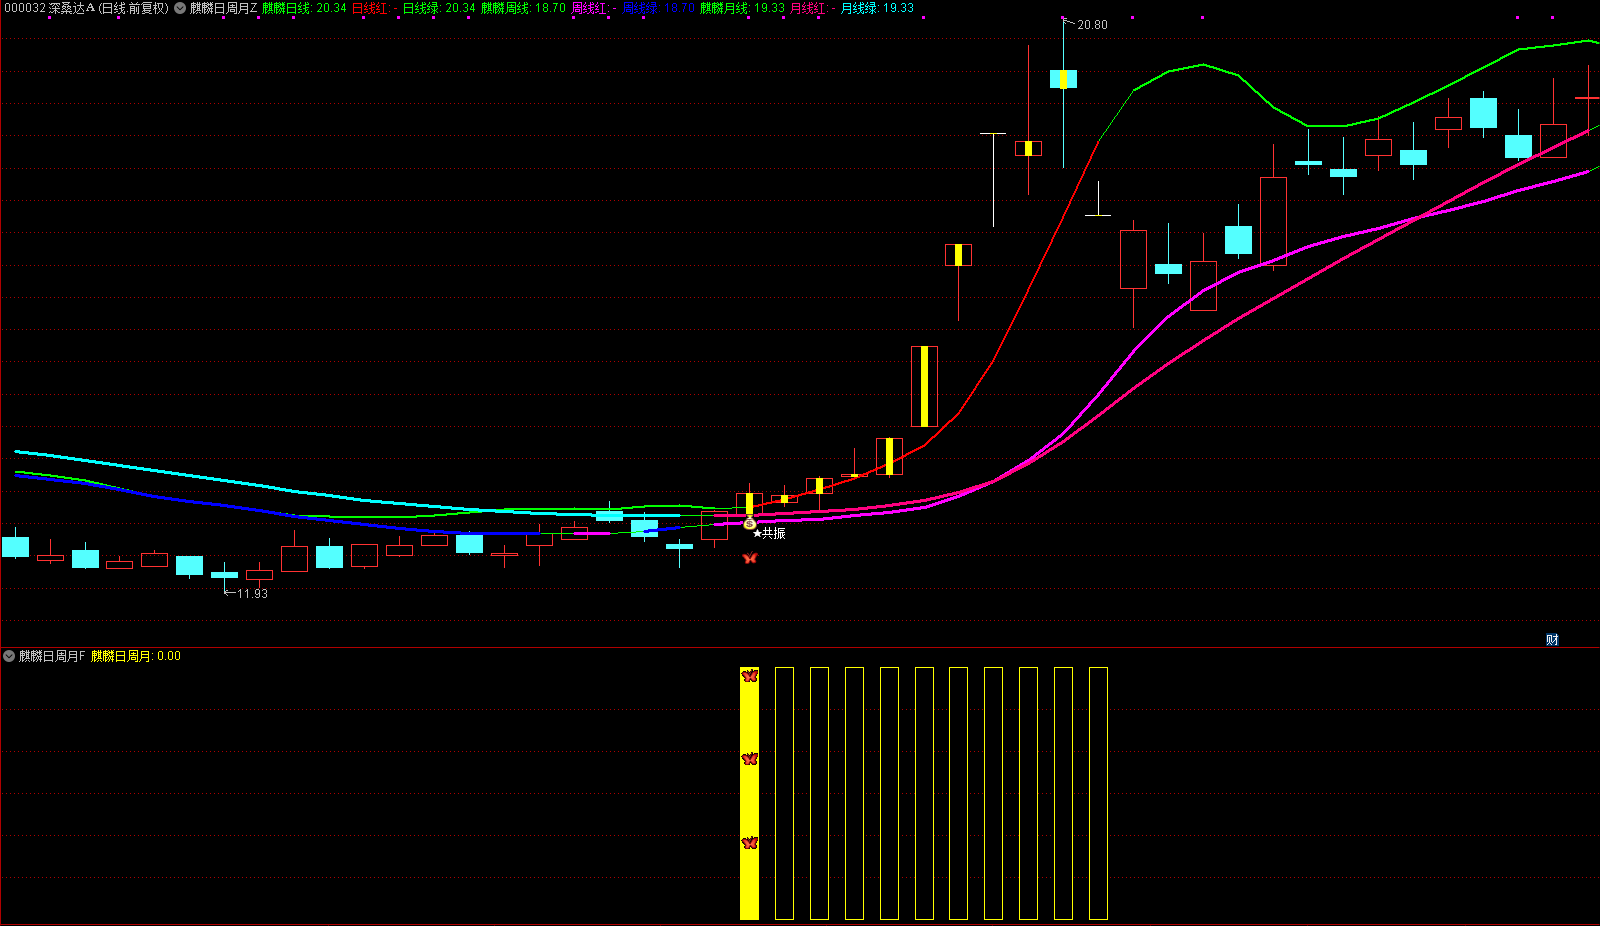The image size is (1600, 926).
Task: Select the 月线红 readout
Action: click(x=813, y=8)
